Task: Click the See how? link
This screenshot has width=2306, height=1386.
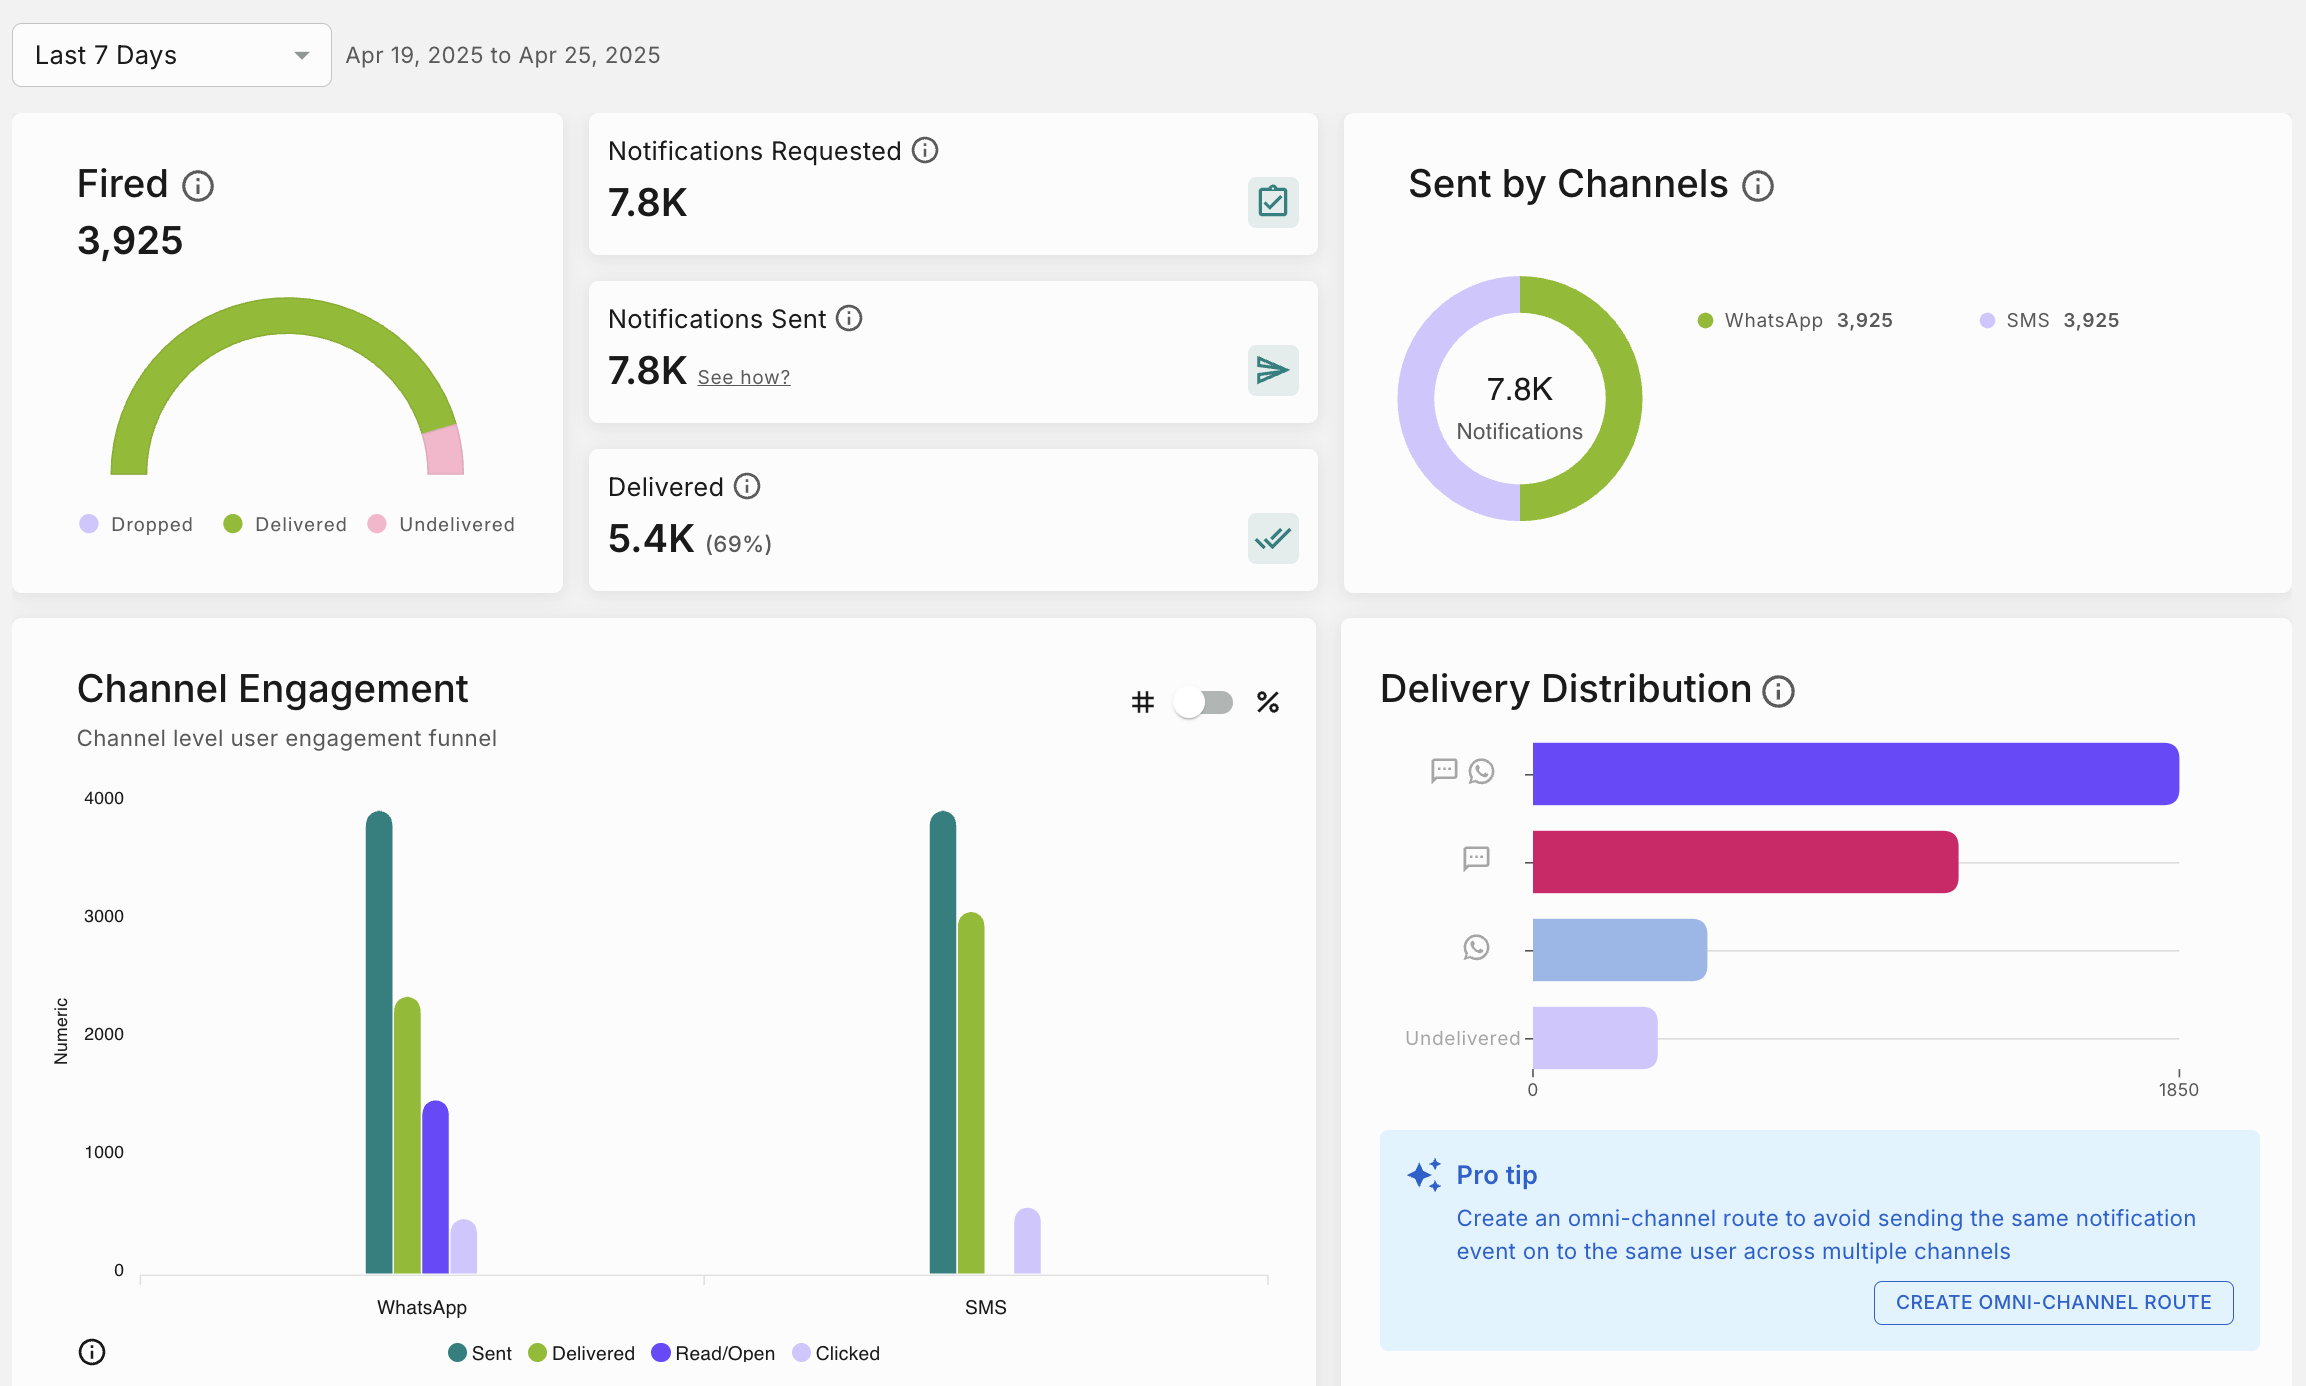Action: click(743, 377)
